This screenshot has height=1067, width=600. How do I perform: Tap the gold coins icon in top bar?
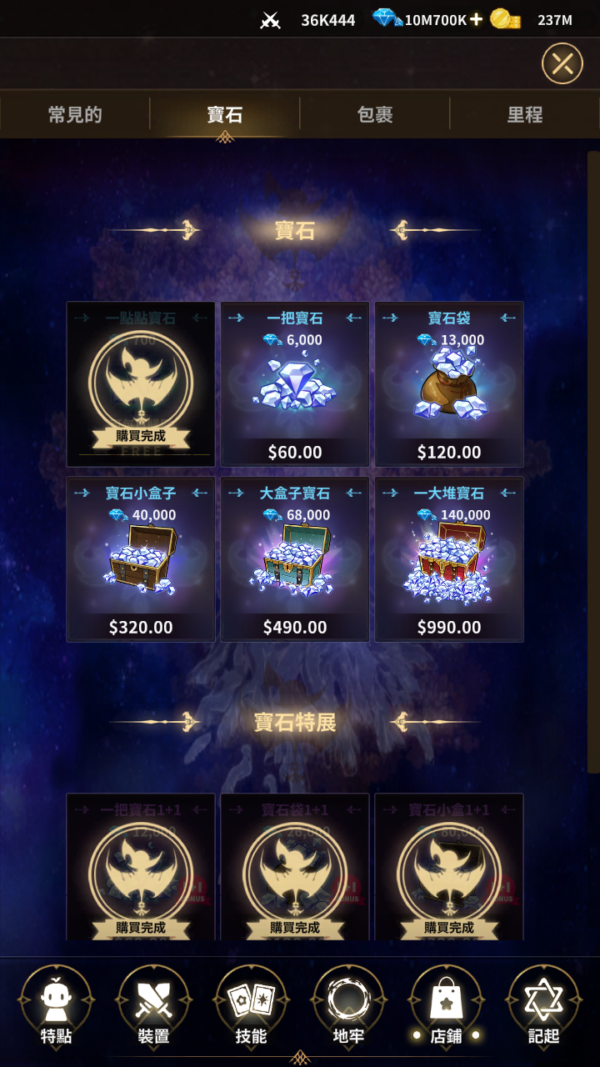point(505,19)
